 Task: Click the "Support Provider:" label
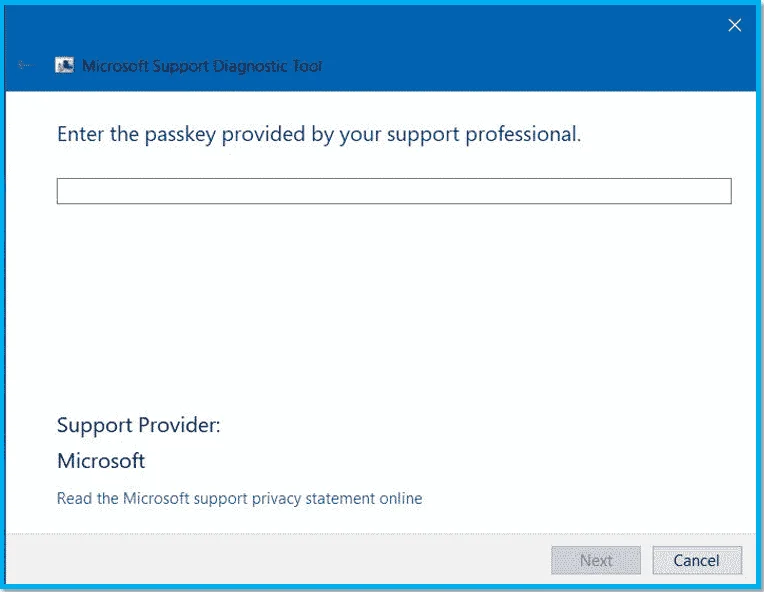click(x=139, y=425)
